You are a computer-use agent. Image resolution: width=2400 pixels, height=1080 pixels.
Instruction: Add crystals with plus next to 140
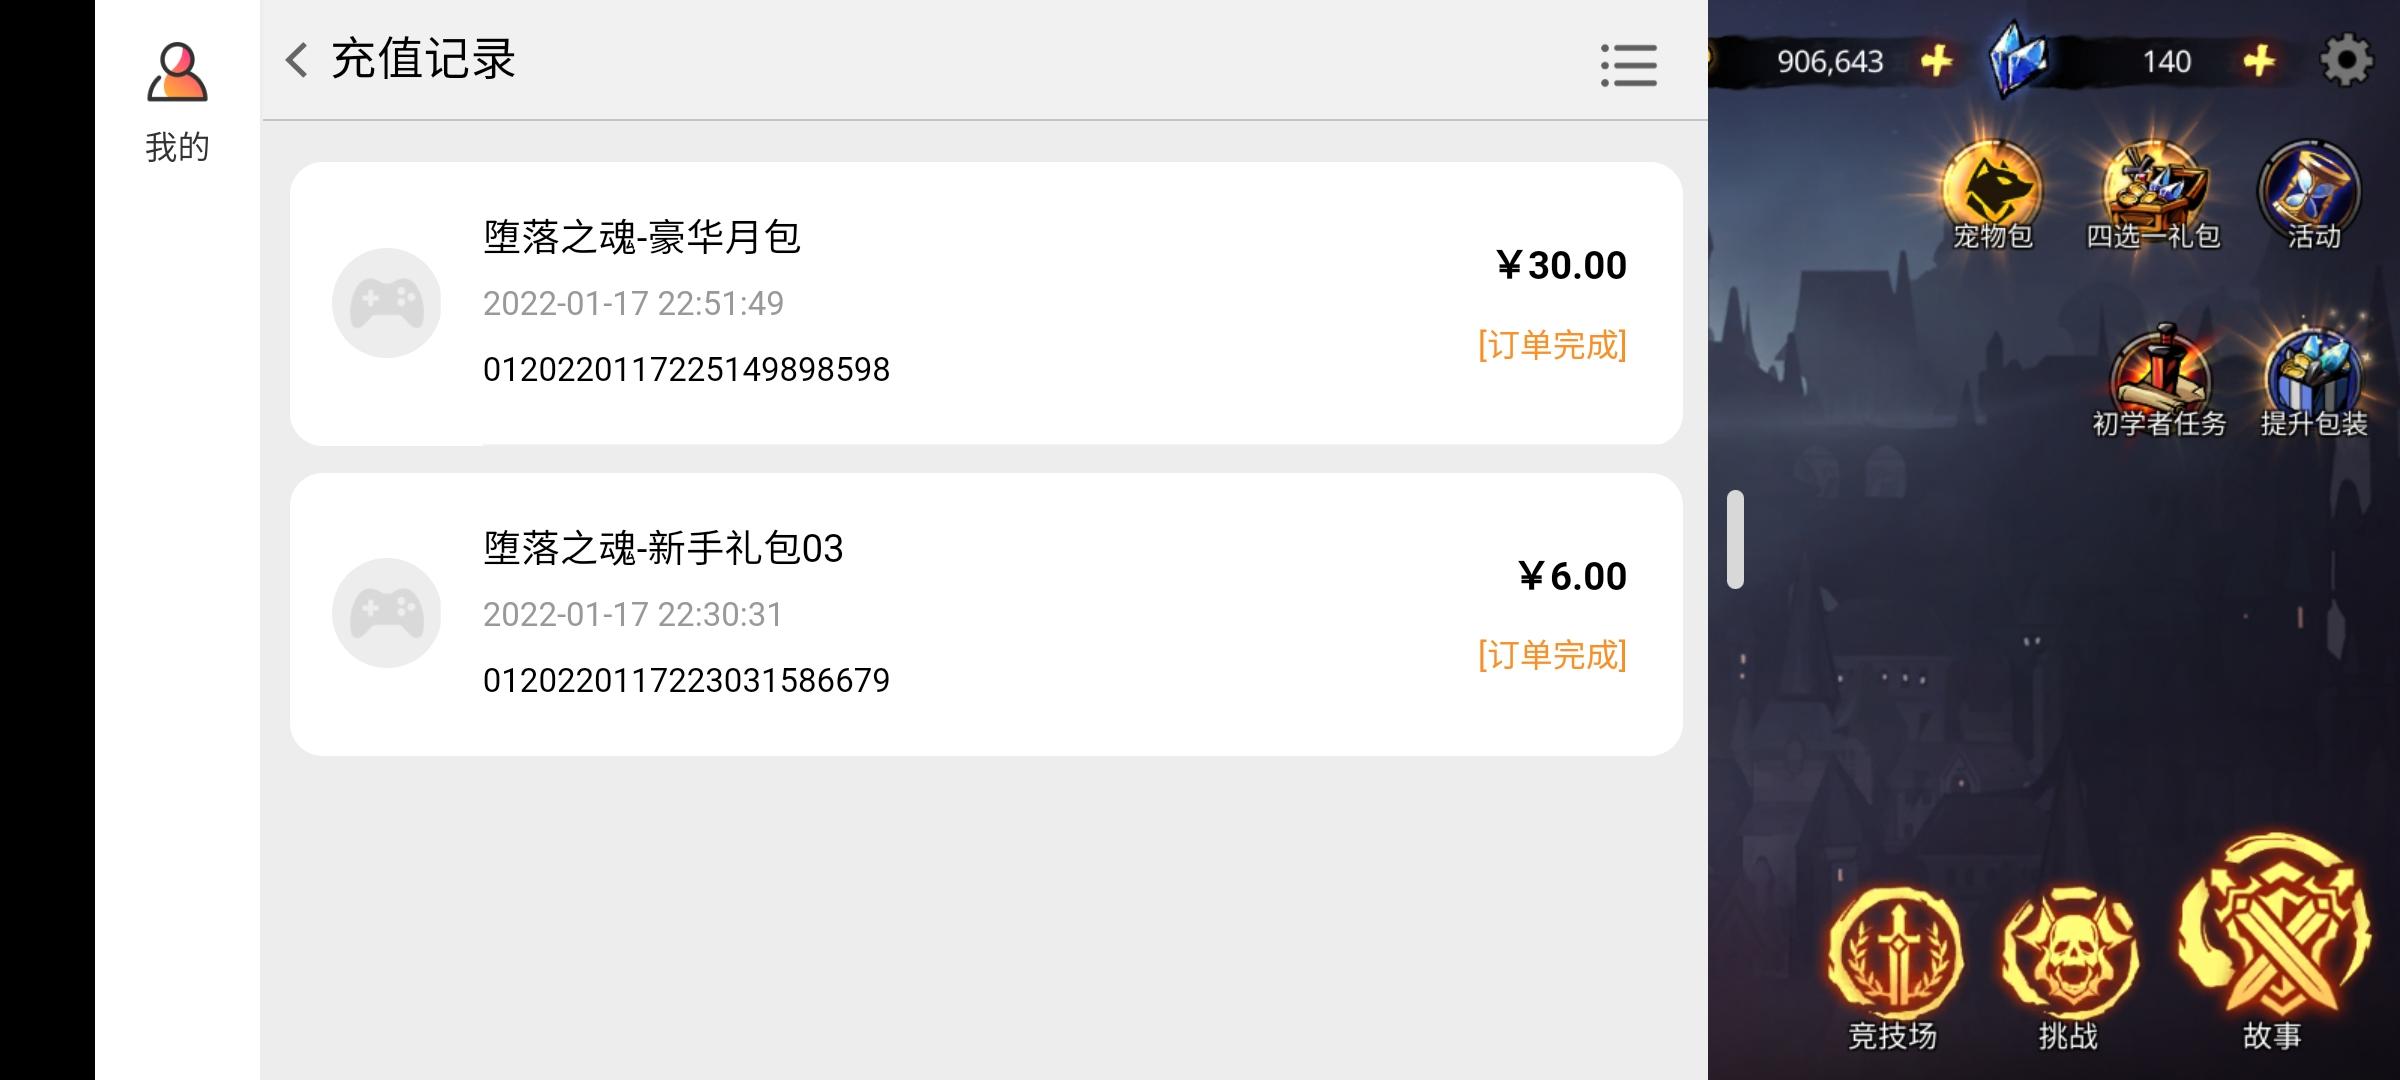2259,61
